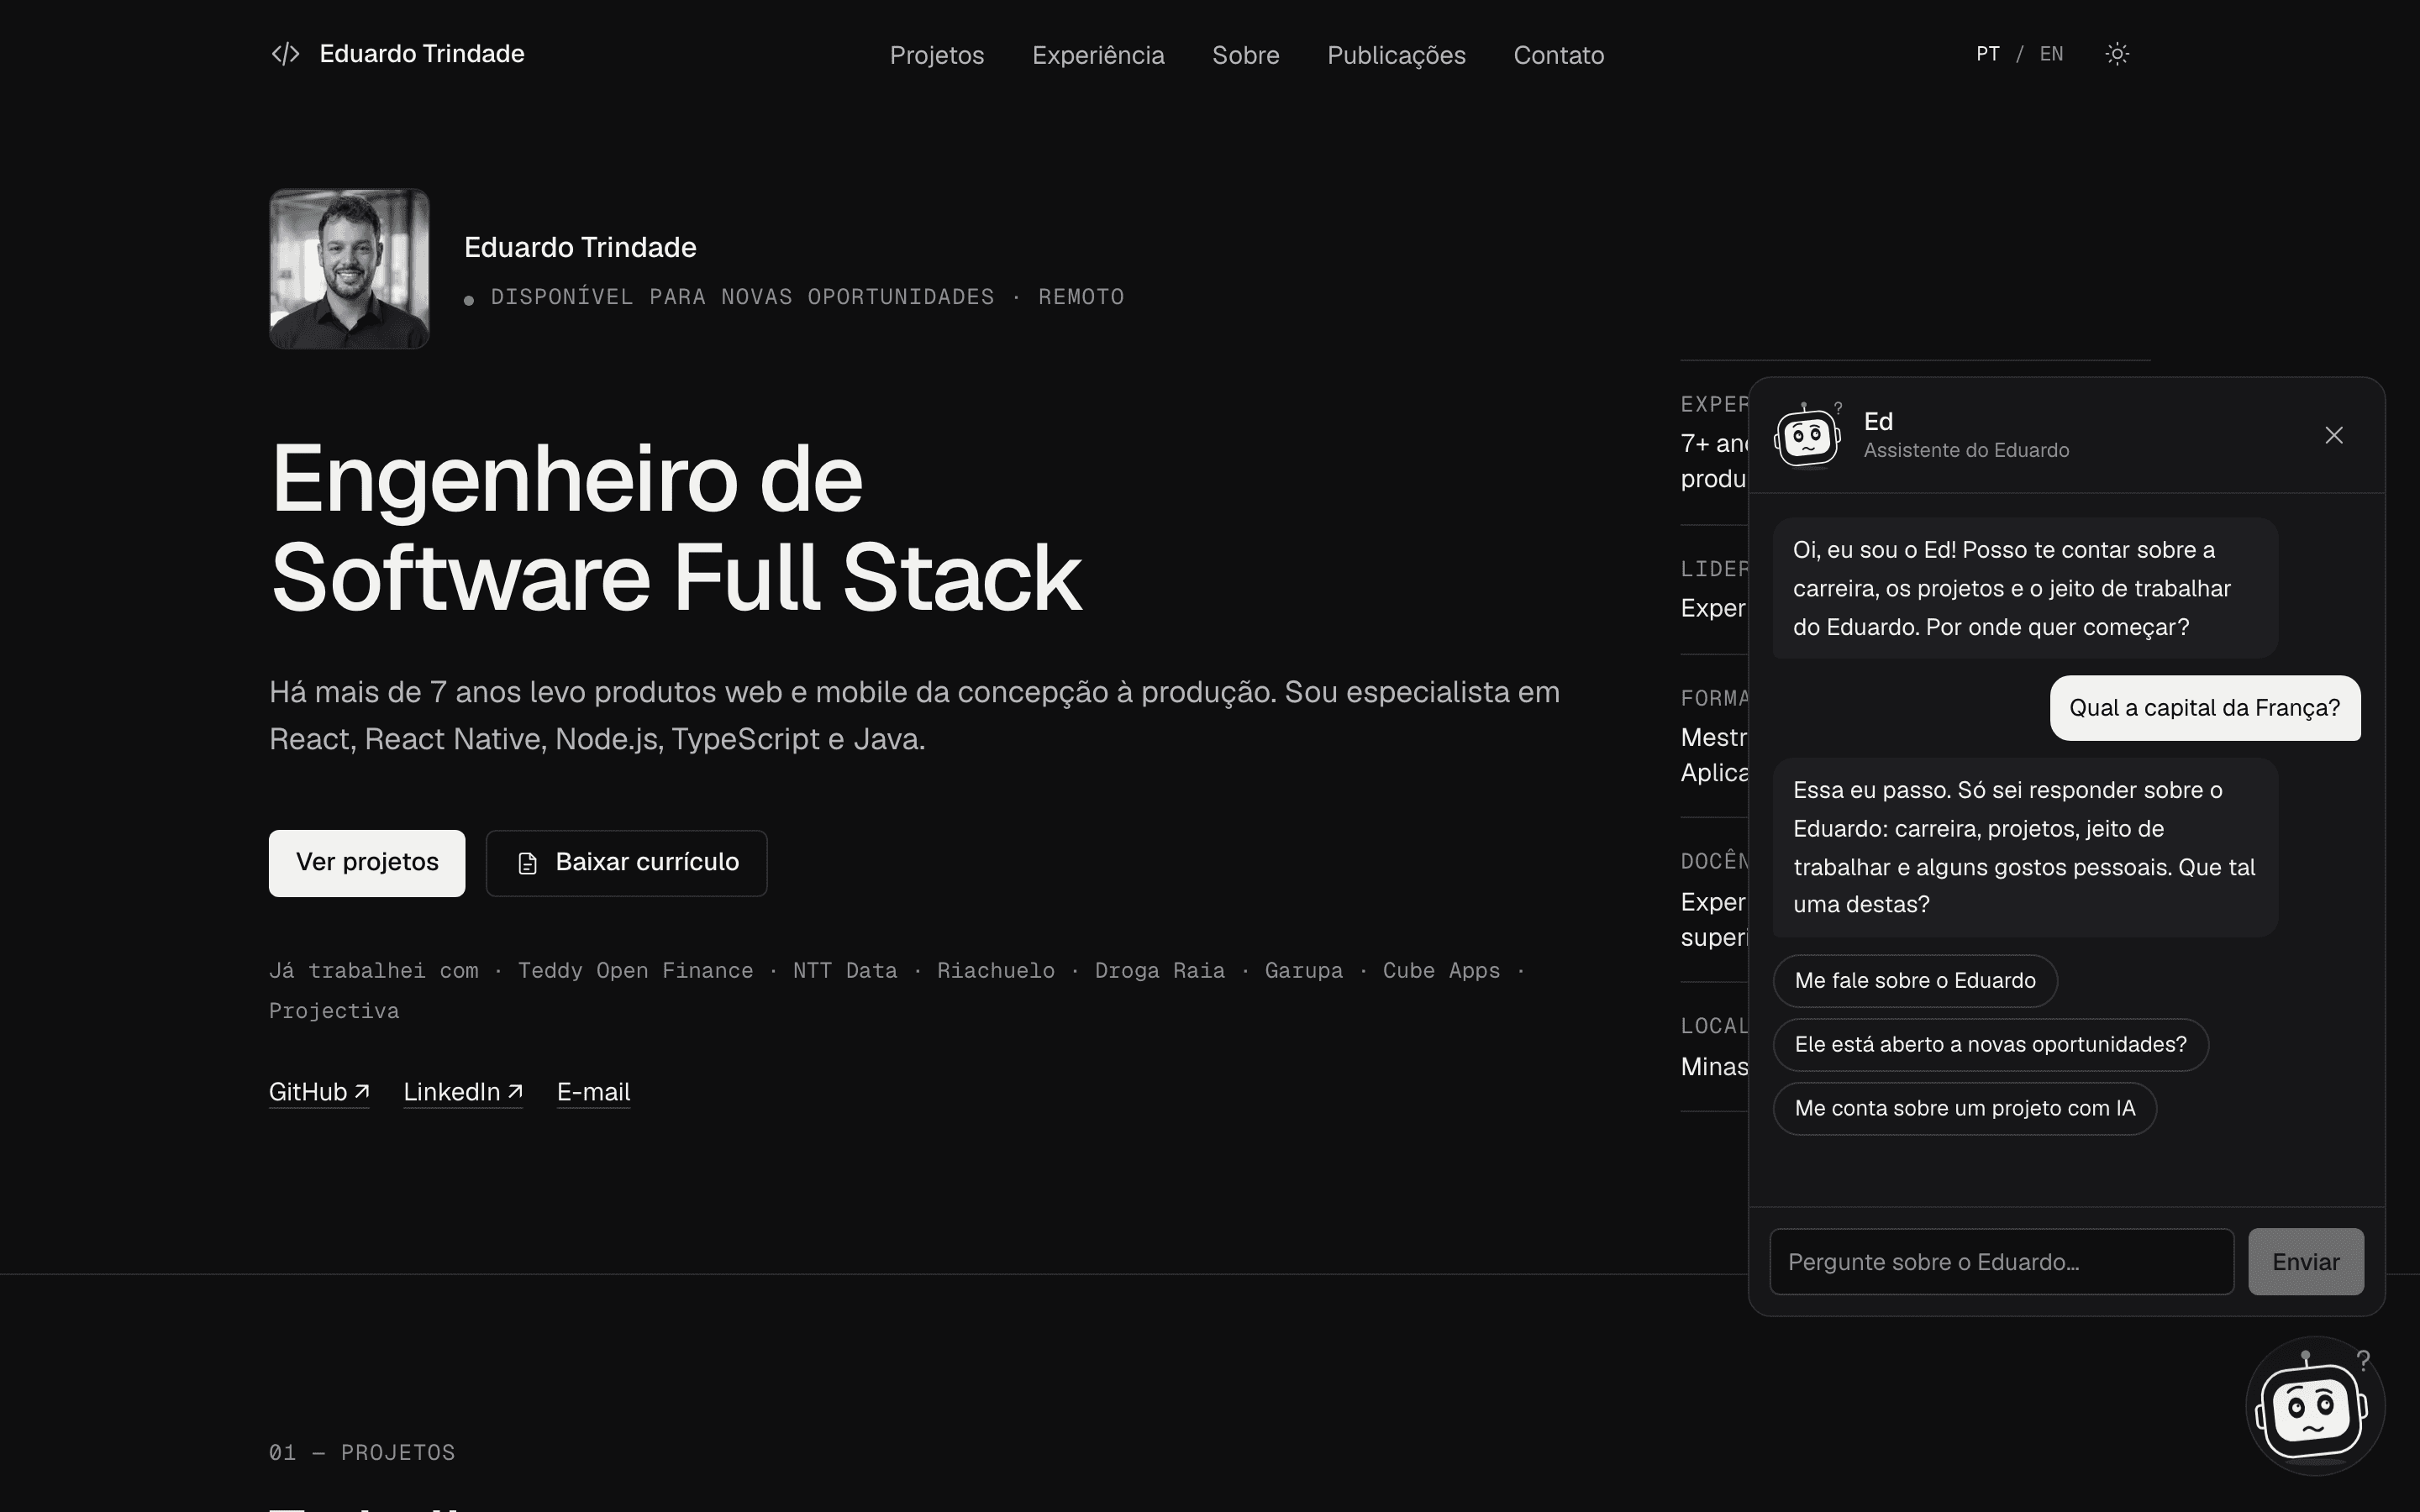Viewport: 2420px width, 1512px height.
Task: Click the Engenheiro de Software Full Stack heading
Action: coord(676,528)
